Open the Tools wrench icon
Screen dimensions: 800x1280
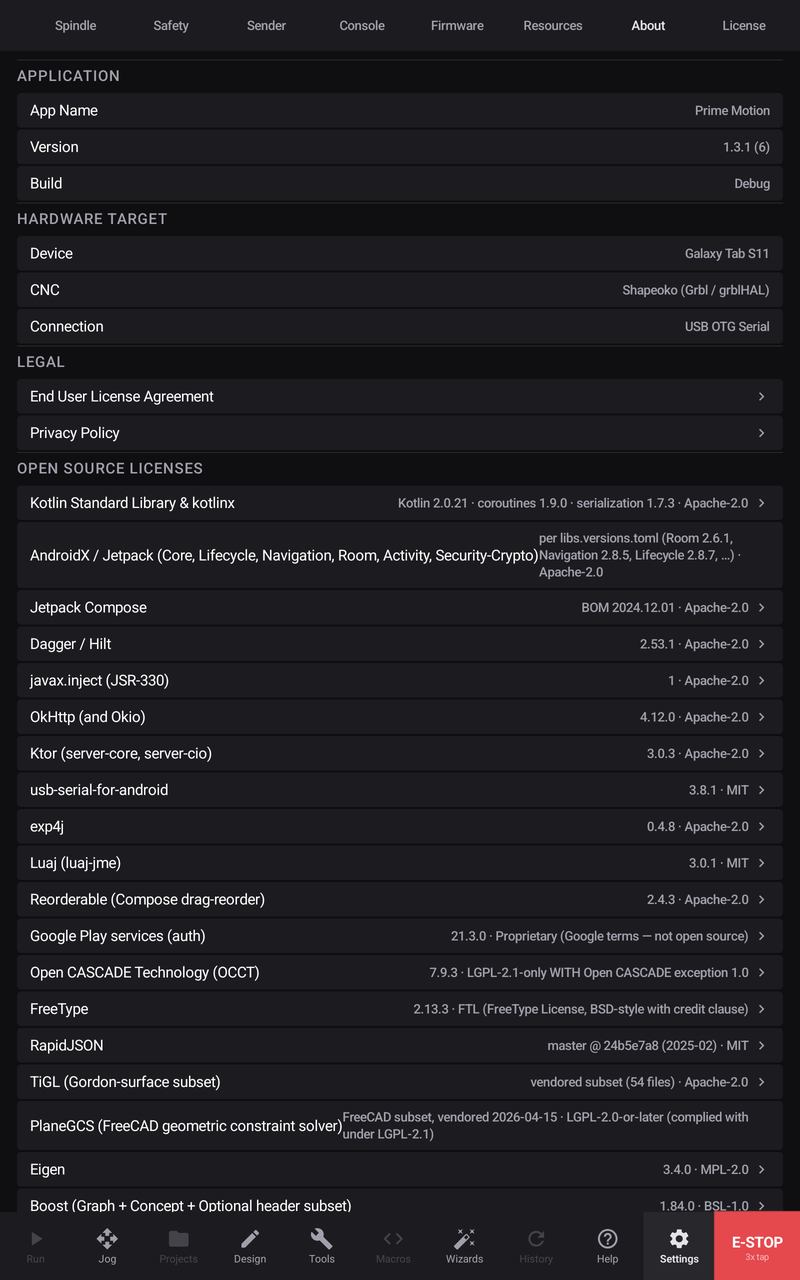(322, 1239)
